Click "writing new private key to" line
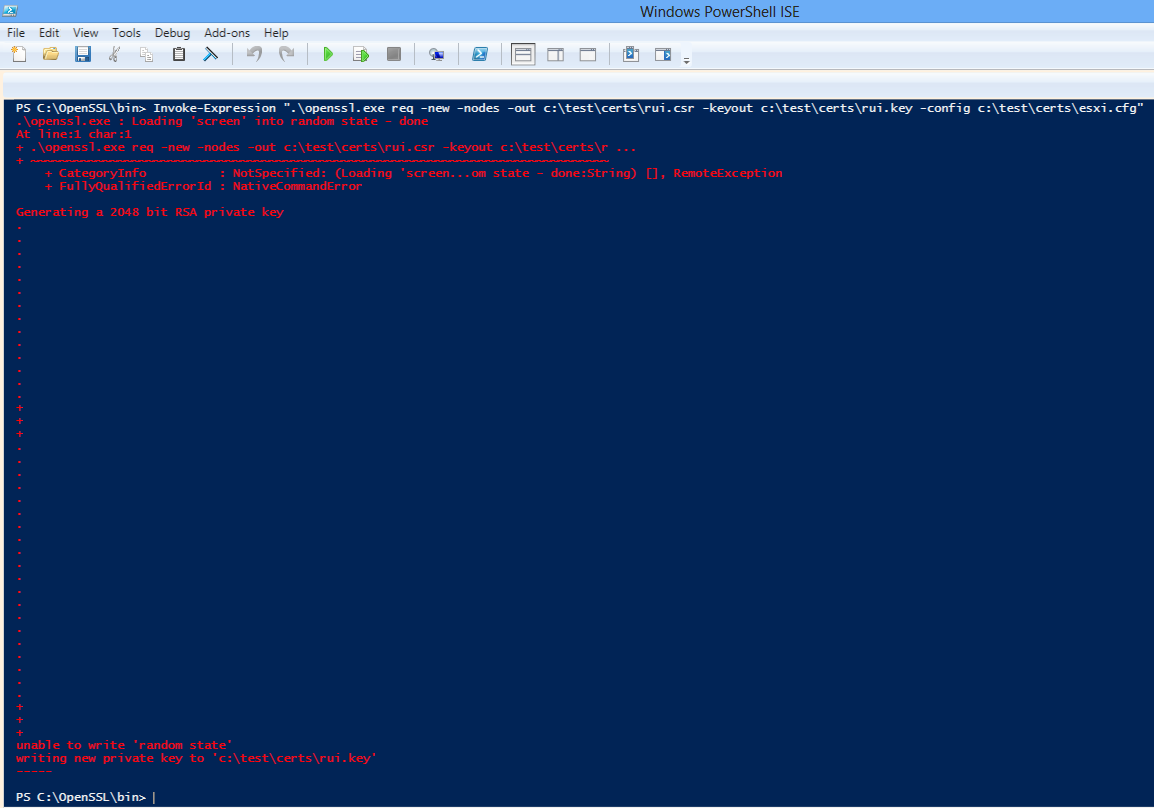The height and width of the screenshot is (808, 1154). tap(197, 758)
